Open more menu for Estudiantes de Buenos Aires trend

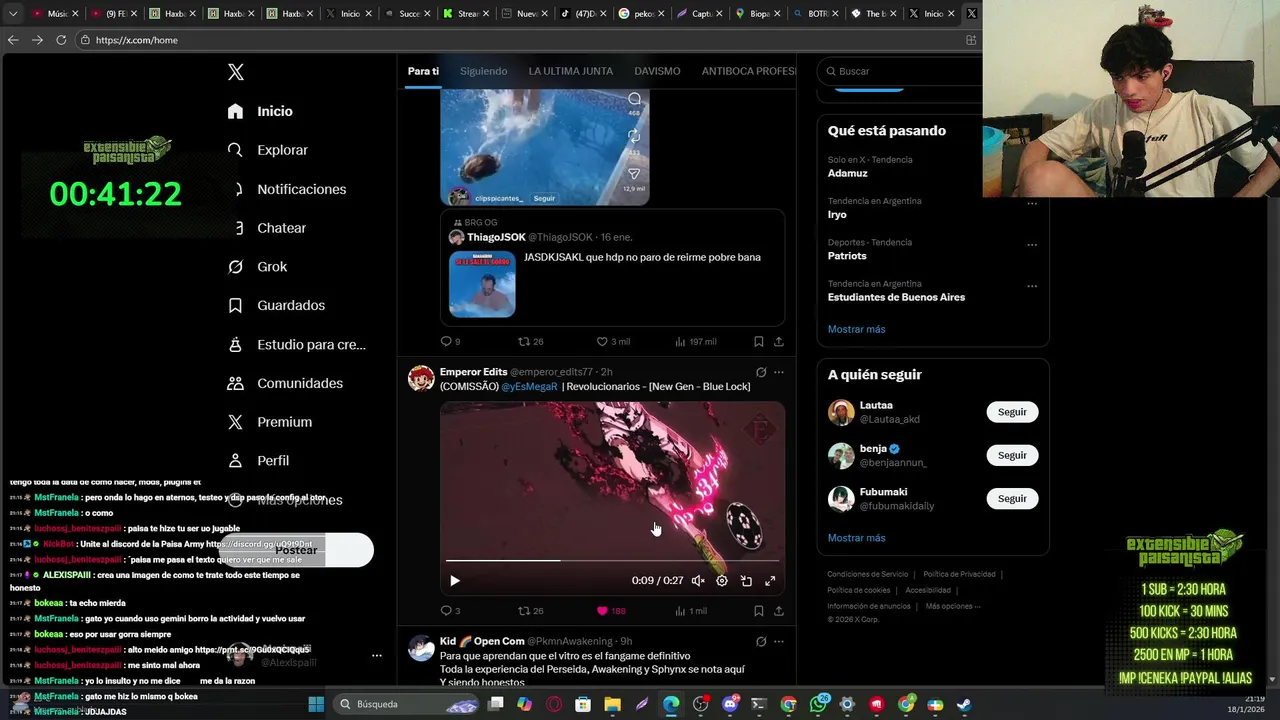[x=1032, y=286]
